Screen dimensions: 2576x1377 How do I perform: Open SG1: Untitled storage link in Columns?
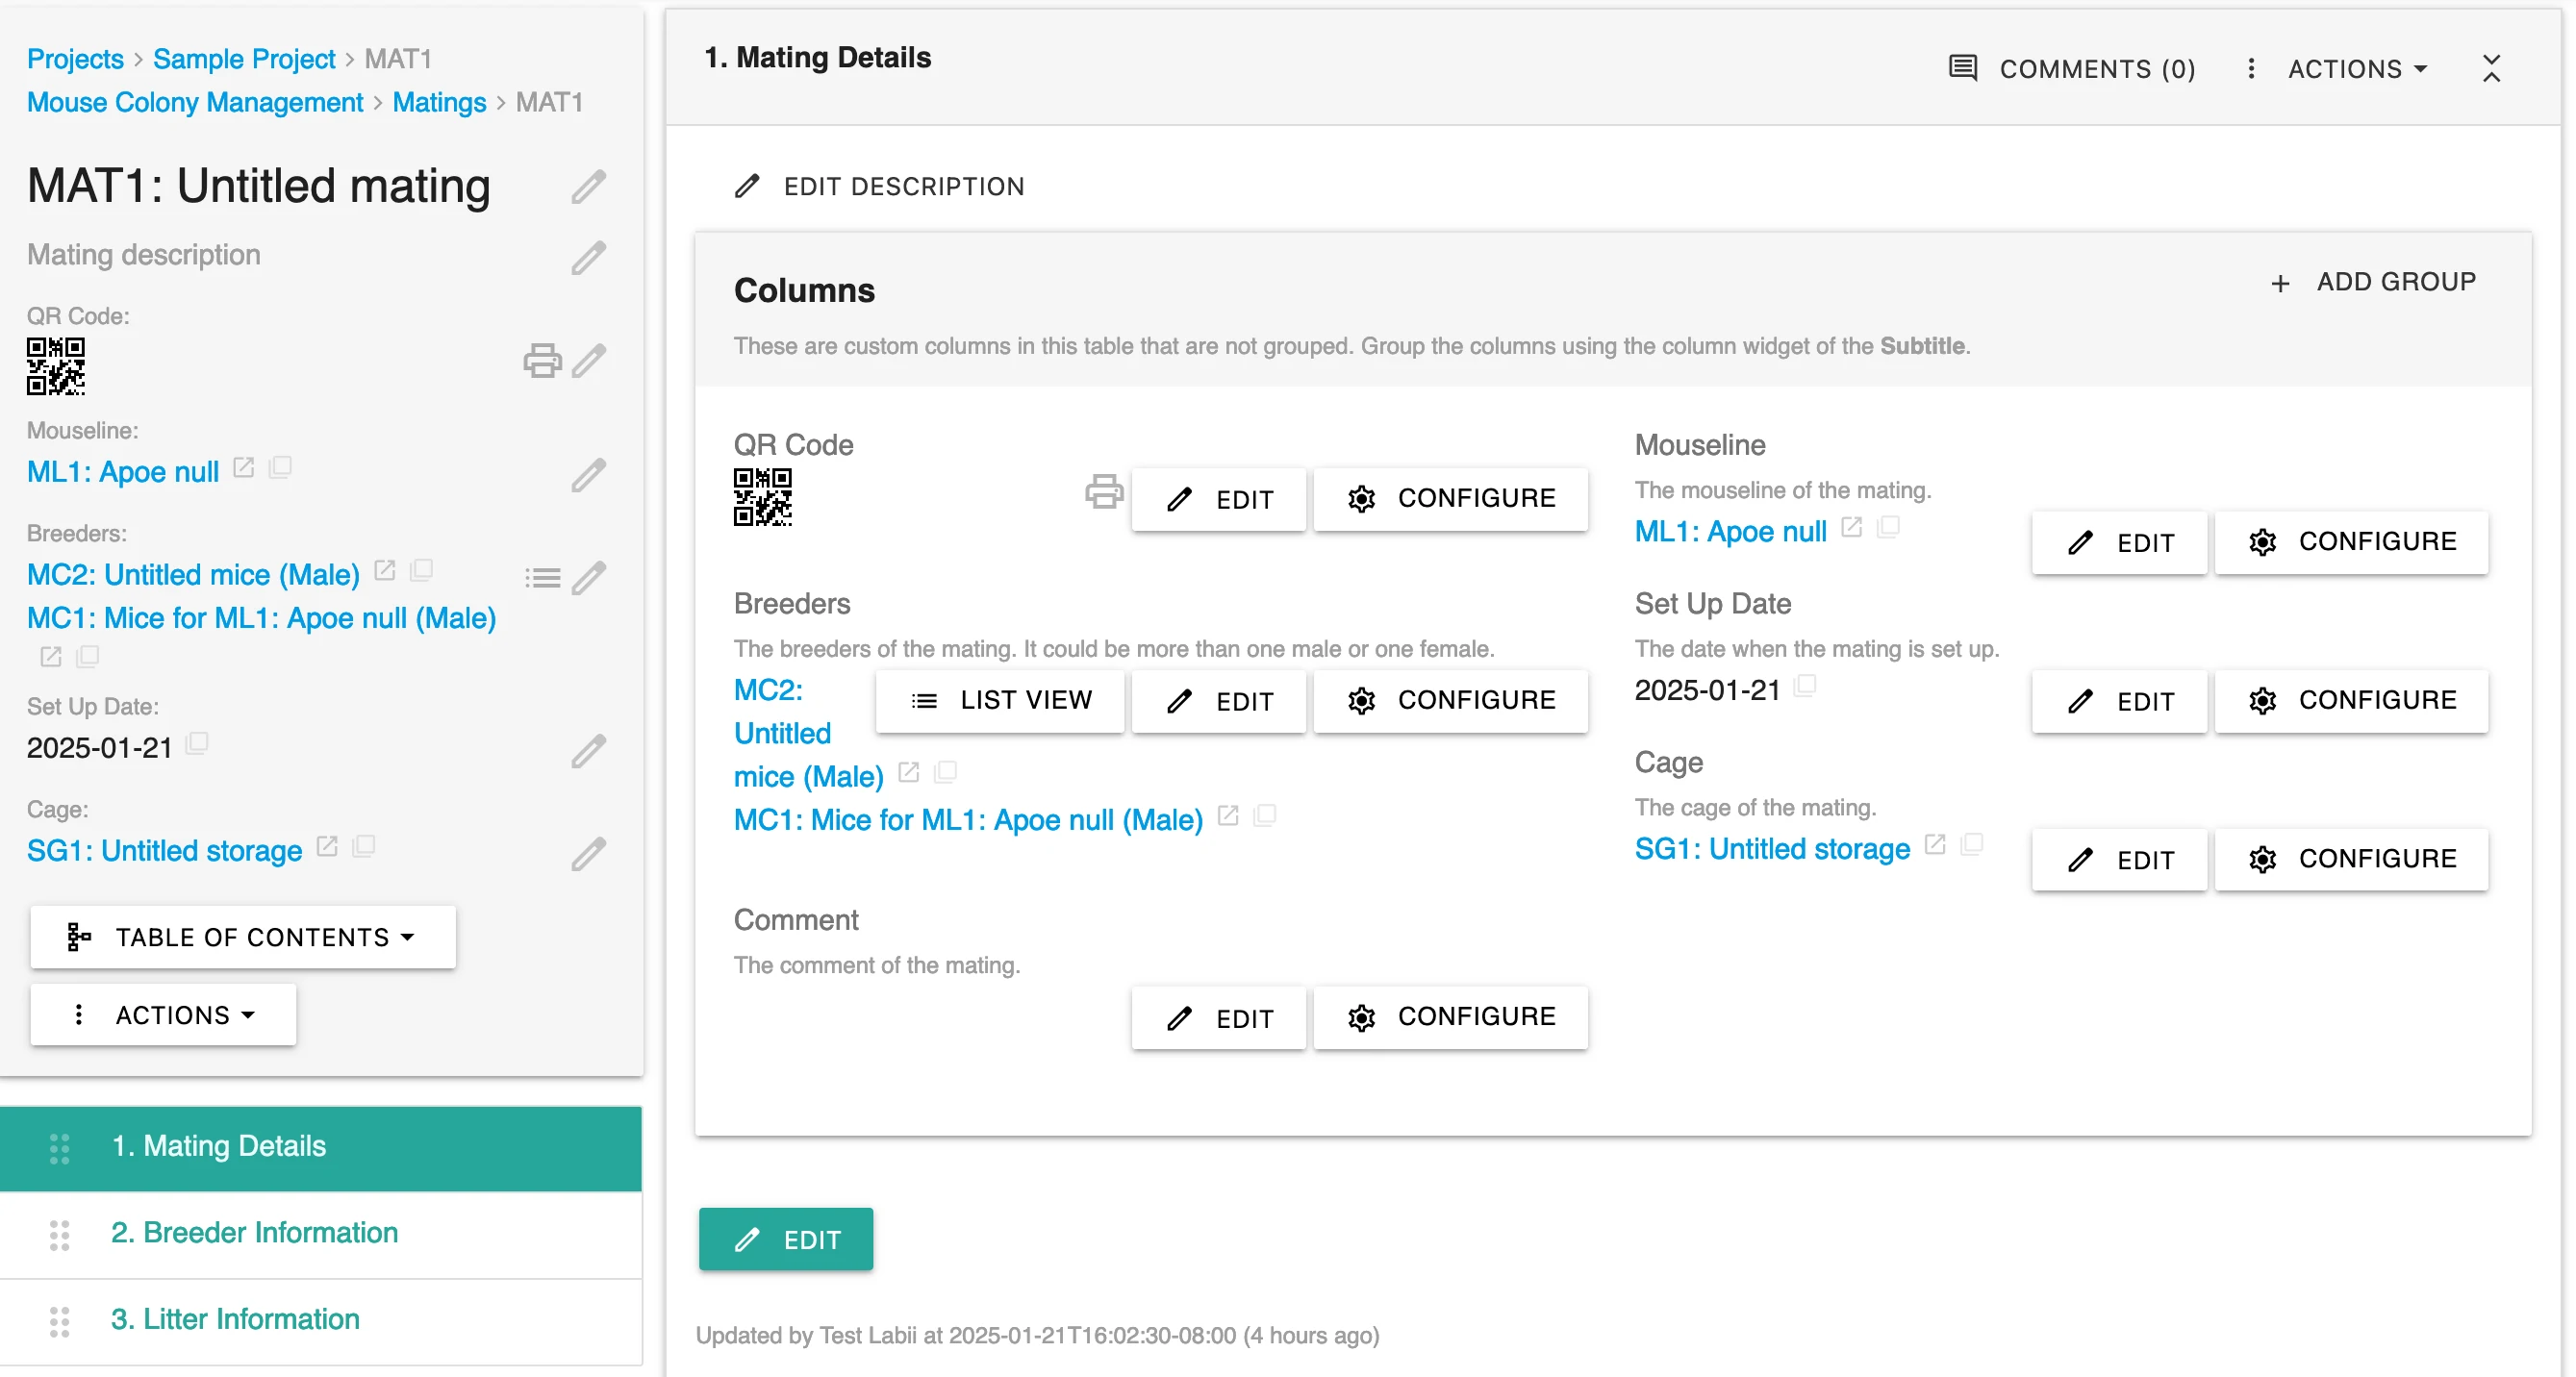click(x=1772, y=850)
